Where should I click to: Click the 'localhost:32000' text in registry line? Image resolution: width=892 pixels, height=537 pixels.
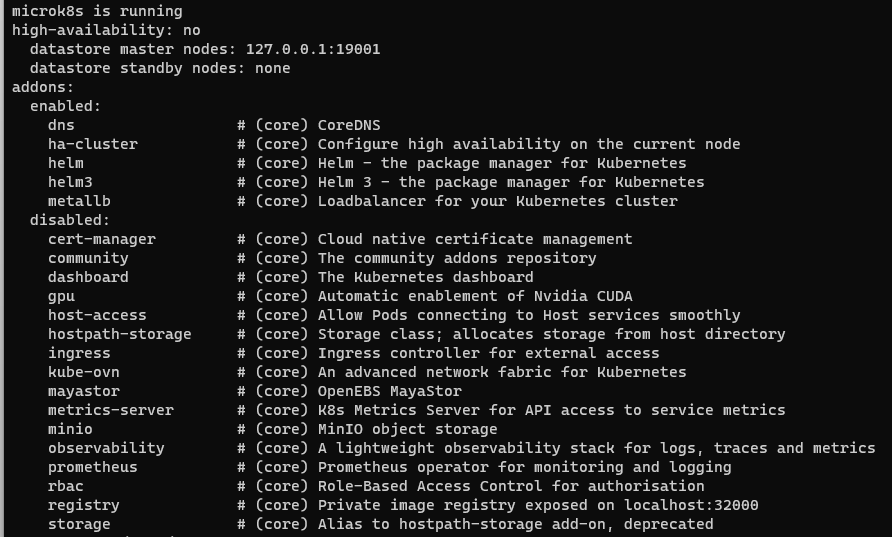[x=691, y=505]
